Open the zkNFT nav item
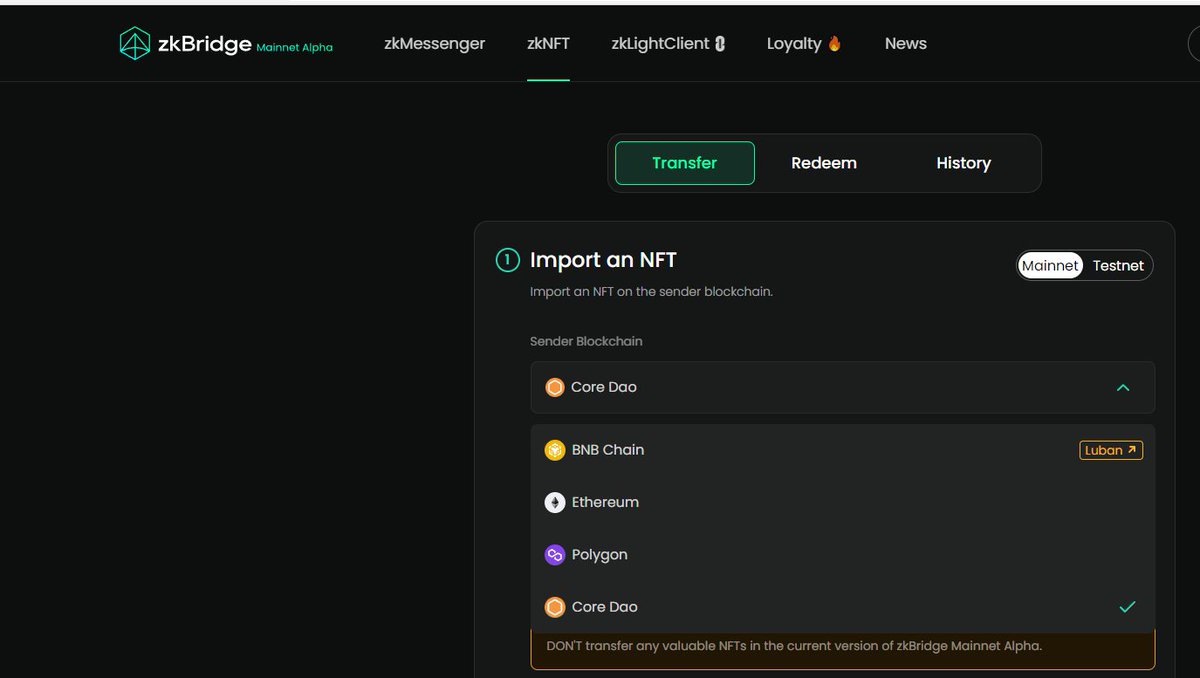Viewport: 1200px width, 678px height. coord(548,43)
